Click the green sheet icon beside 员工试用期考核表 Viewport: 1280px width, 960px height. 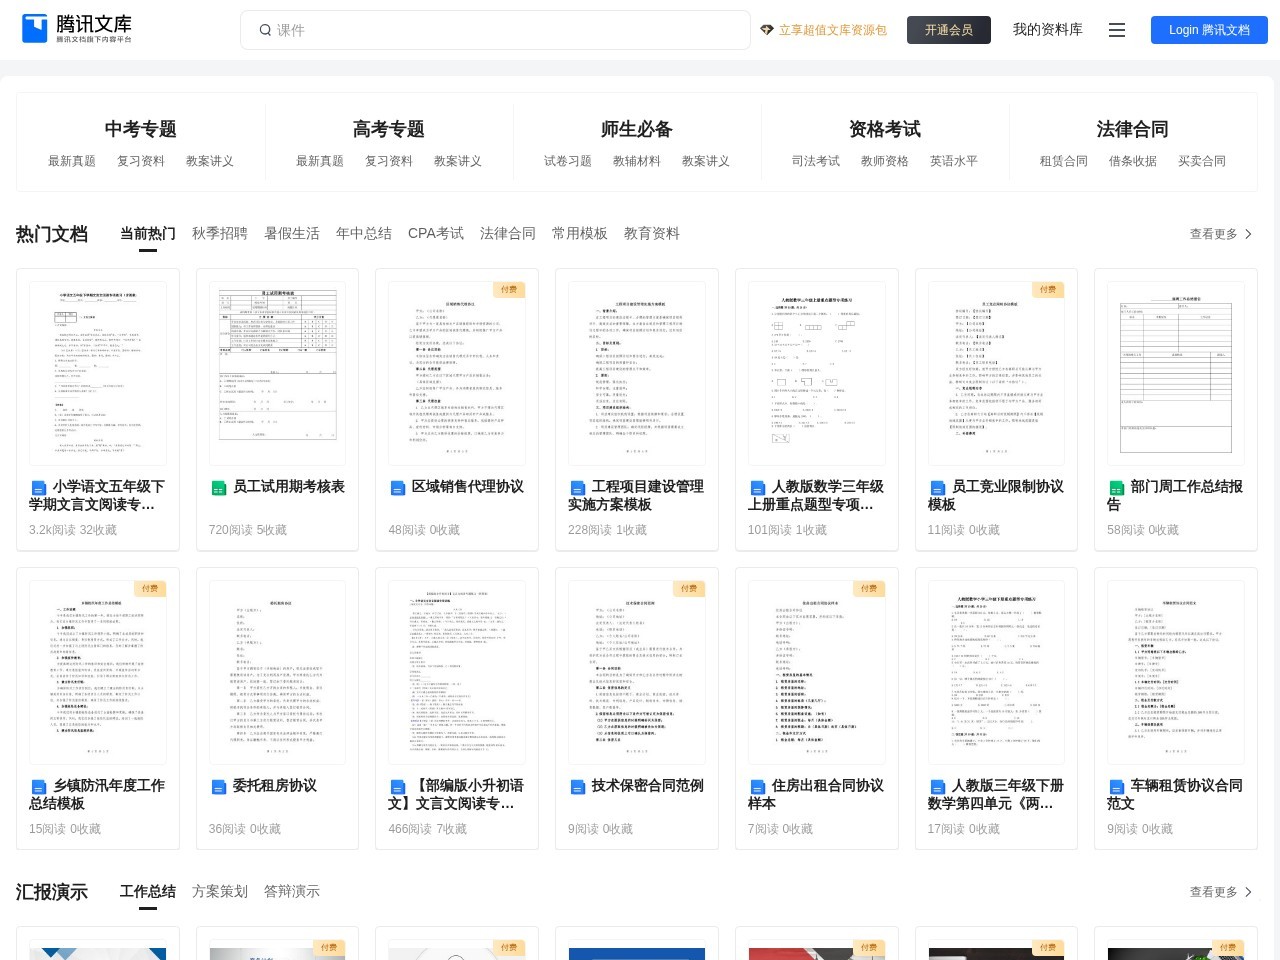(x=219, y=488)
